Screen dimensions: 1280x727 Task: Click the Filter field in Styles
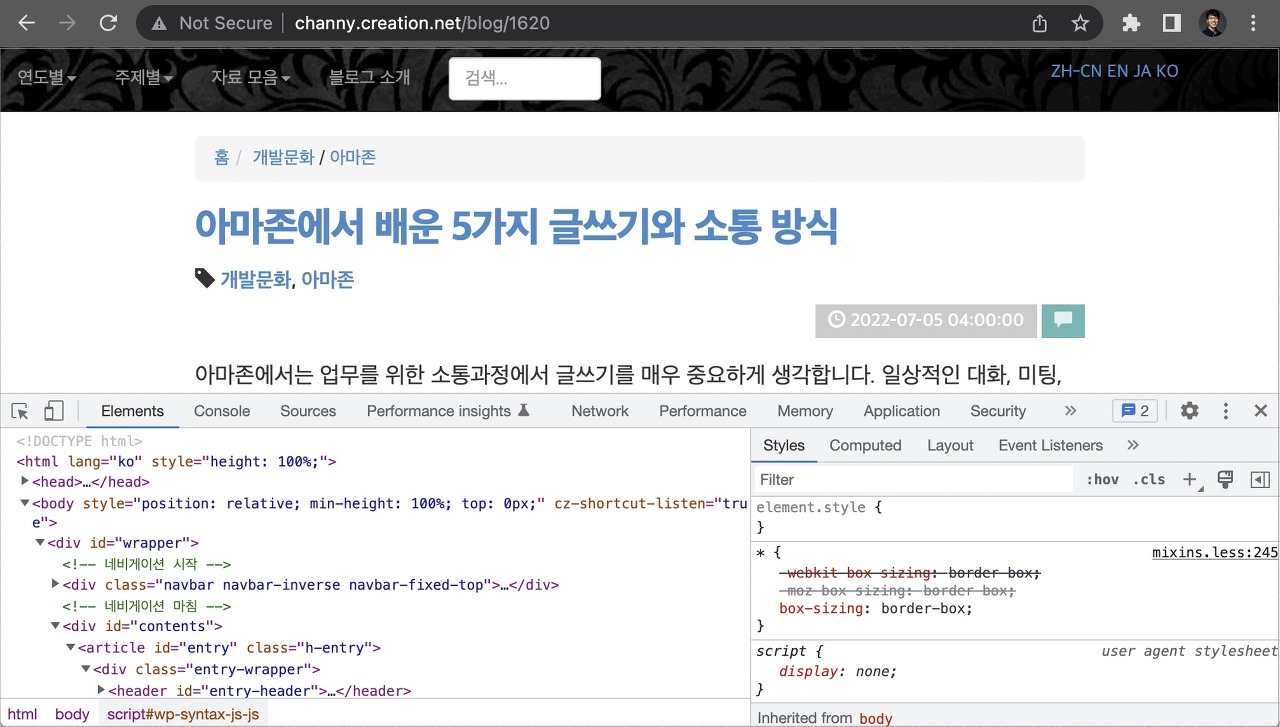pyautogui.click(x=914, y=480)
